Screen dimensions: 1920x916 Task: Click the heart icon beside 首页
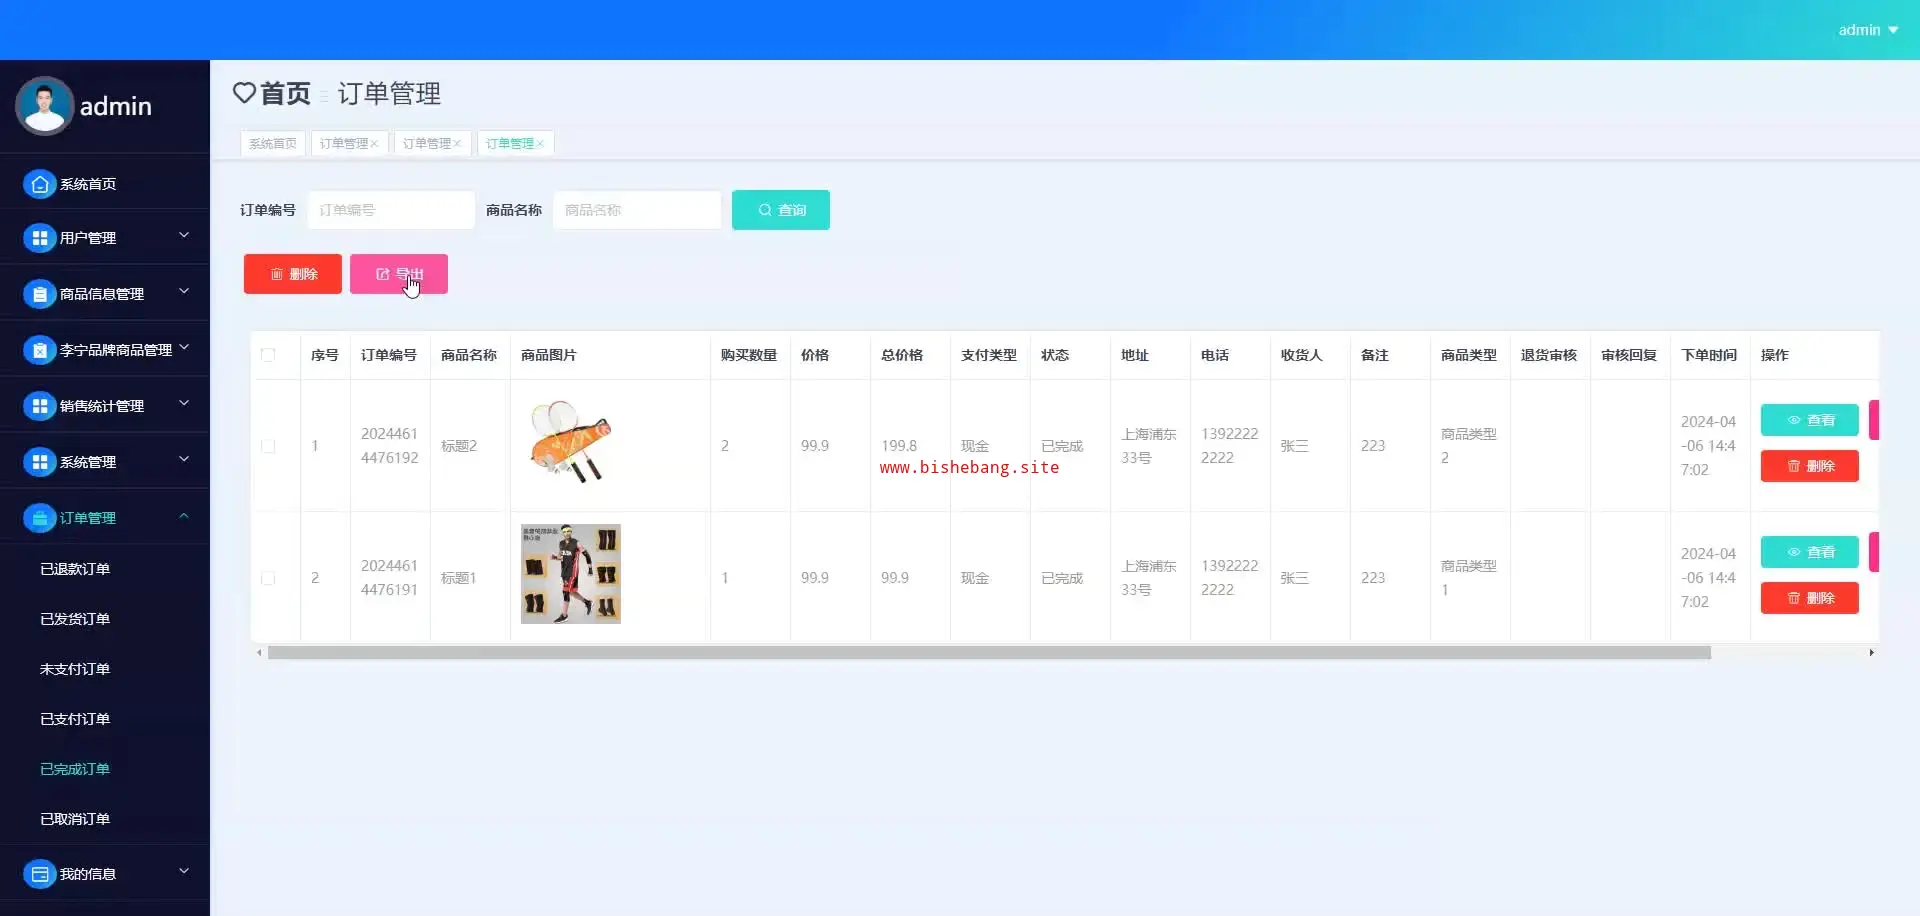pyautogui.click(x=244, y=93)
